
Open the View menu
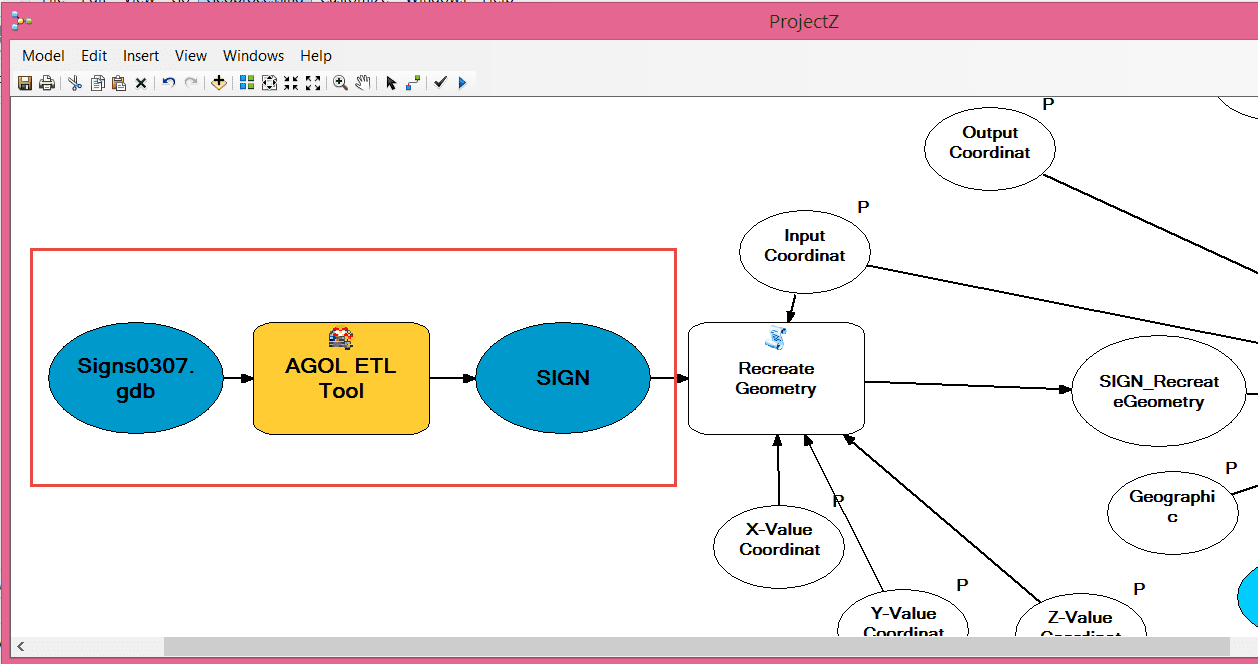pyautogui.click(x=191, y=56)
